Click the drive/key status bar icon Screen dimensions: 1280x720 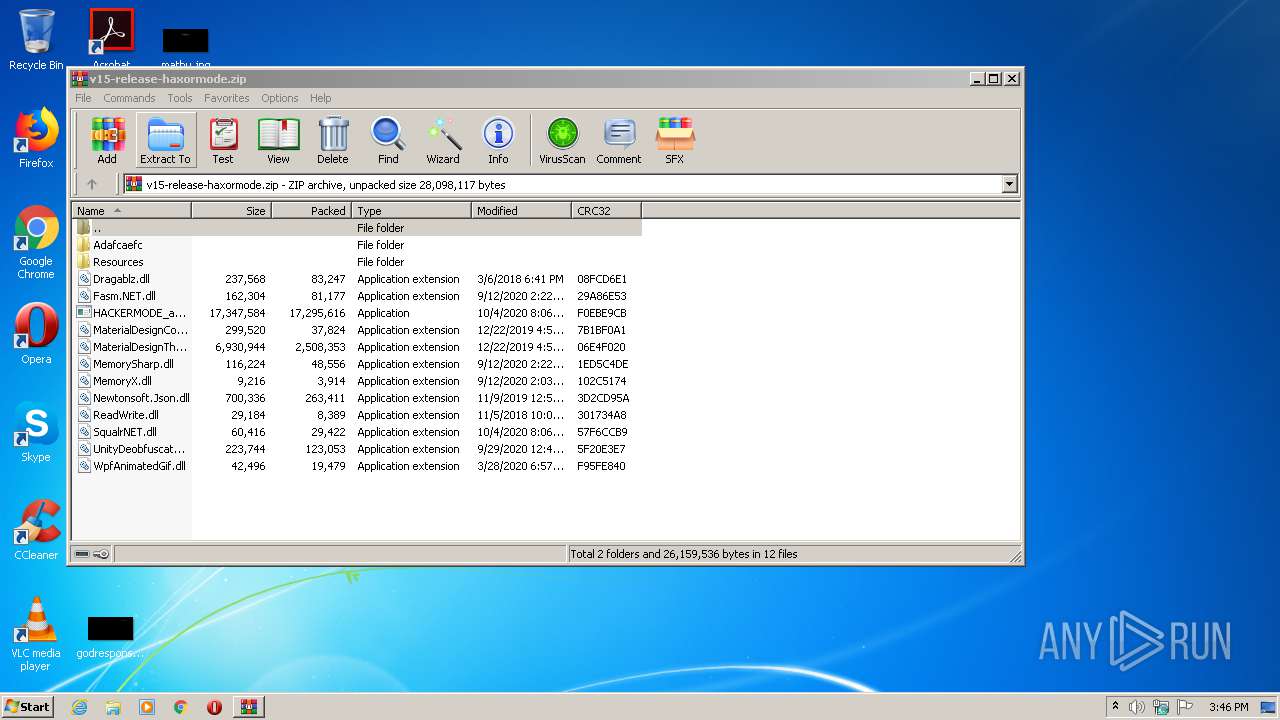pyautogui.click(x=91, y=554)
